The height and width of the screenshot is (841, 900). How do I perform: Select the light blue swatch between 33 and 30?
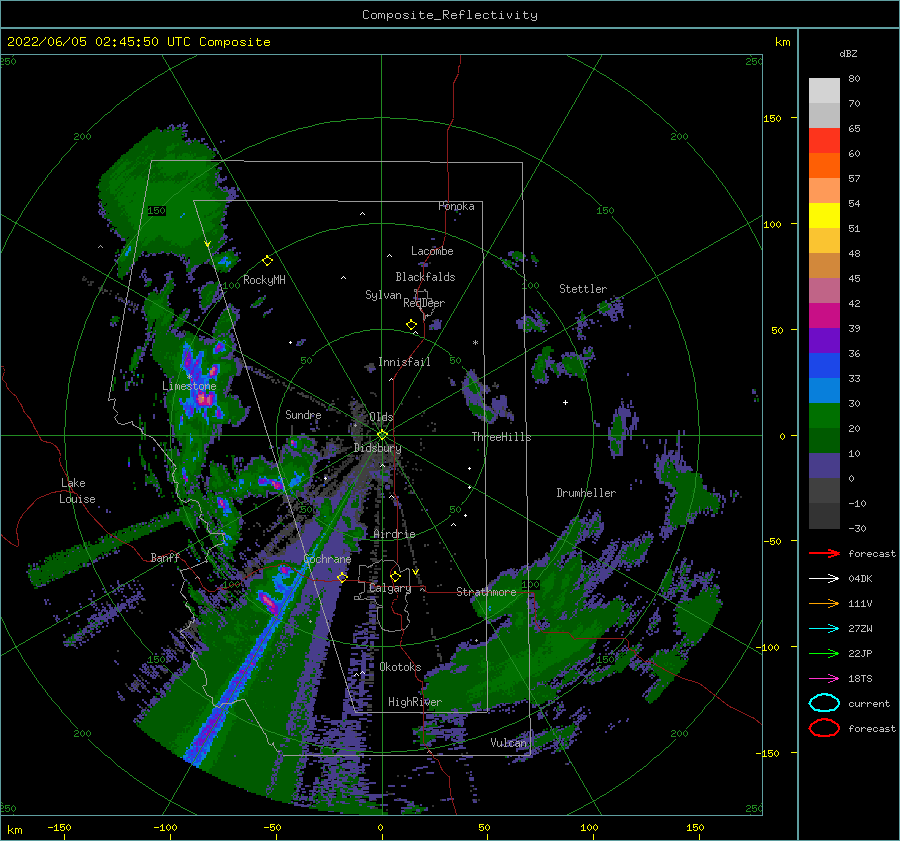click(824, 390)
